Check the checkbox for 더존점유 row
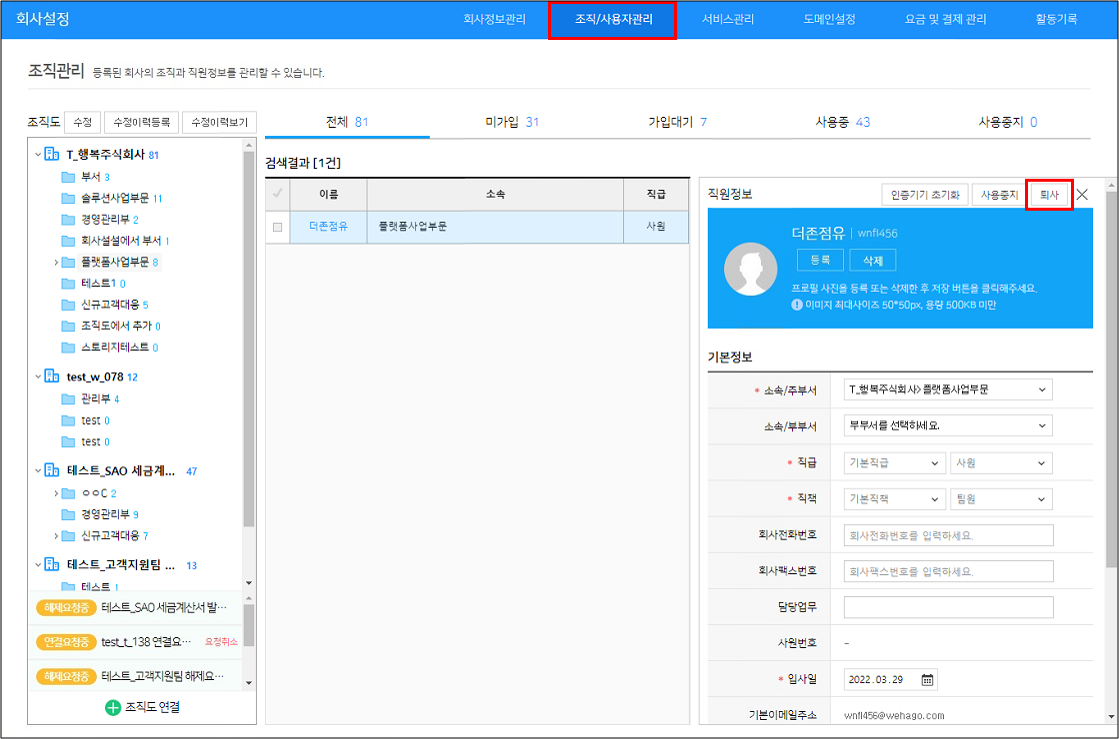The height and width of the screenshot is (739, 1119). pos(278,227)
